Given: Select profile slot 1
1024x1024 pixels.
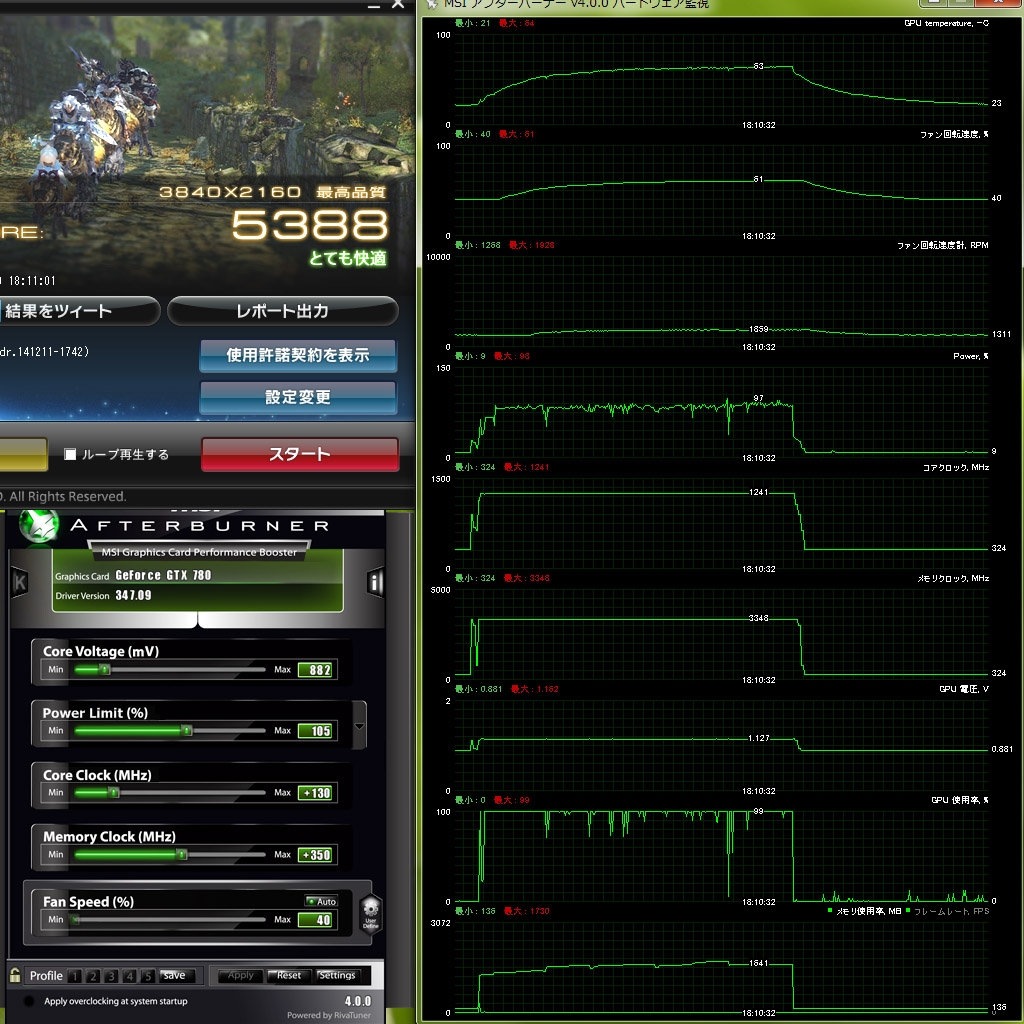Looking at the screenshot, I should (75, 976).
